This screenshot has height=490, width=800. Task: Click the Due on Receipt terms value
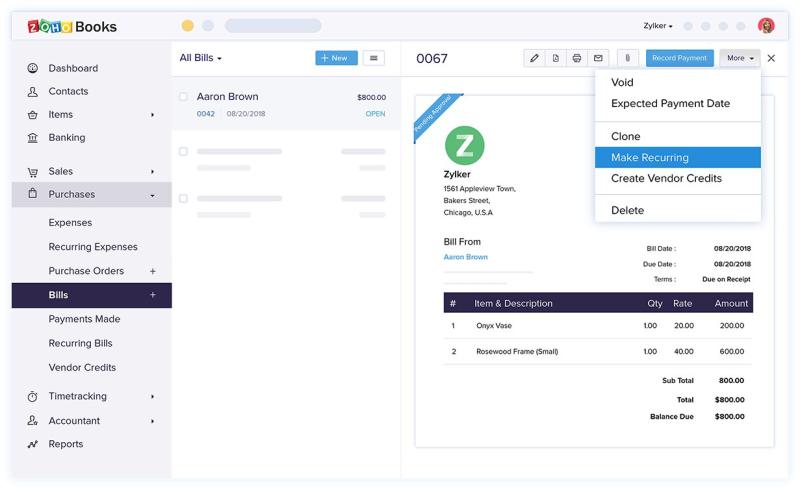[x=726, y=279]
